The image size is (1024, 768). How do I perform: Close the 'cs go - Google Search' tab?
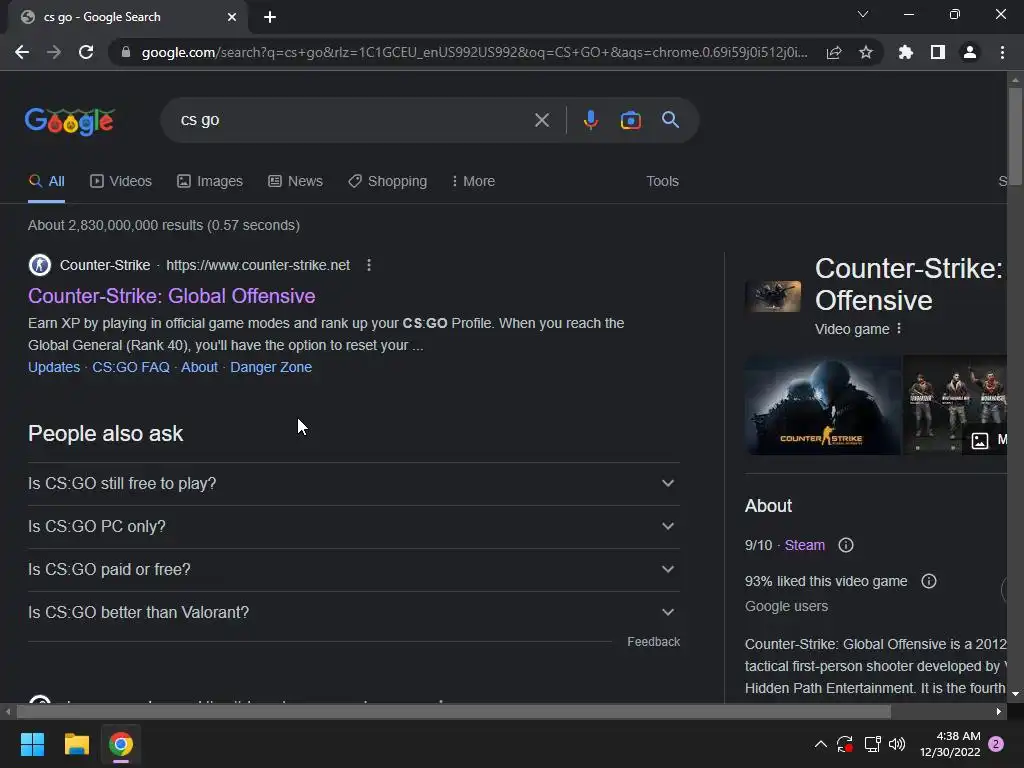coord(232,17)
